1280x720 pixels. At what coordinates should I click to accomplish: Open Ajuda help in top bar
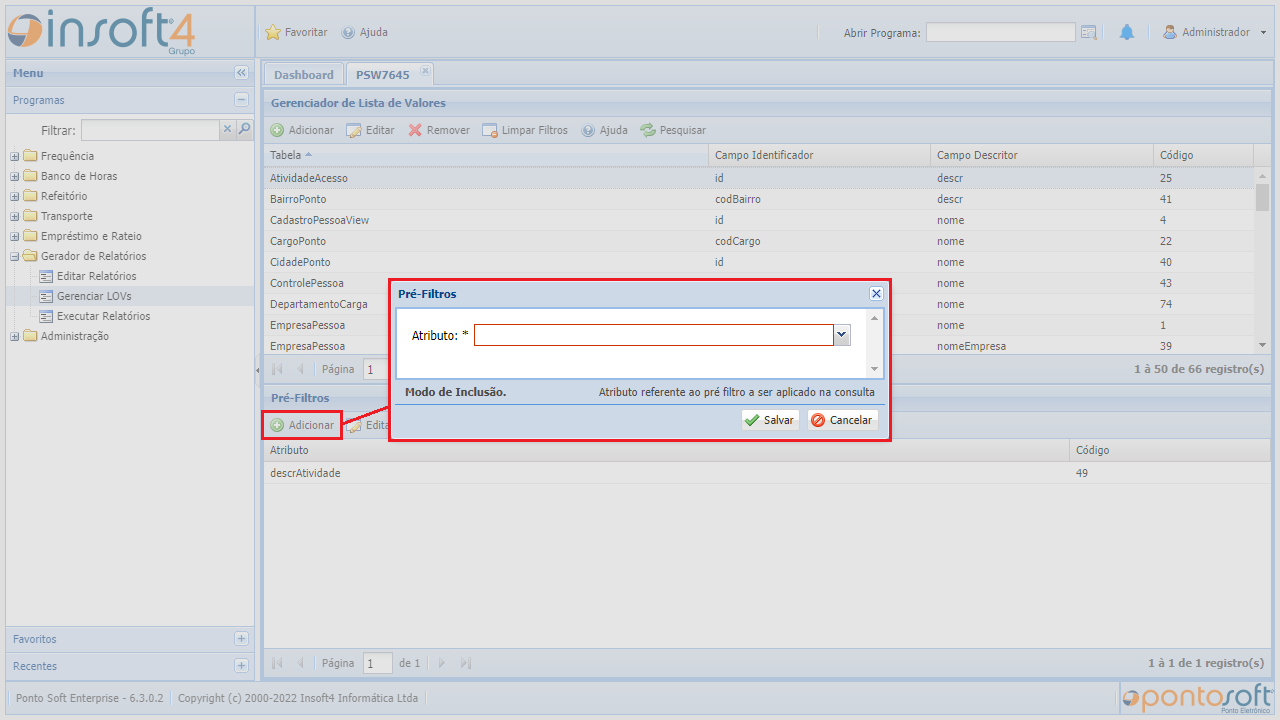pyautogui.click(x=365, y=32)
